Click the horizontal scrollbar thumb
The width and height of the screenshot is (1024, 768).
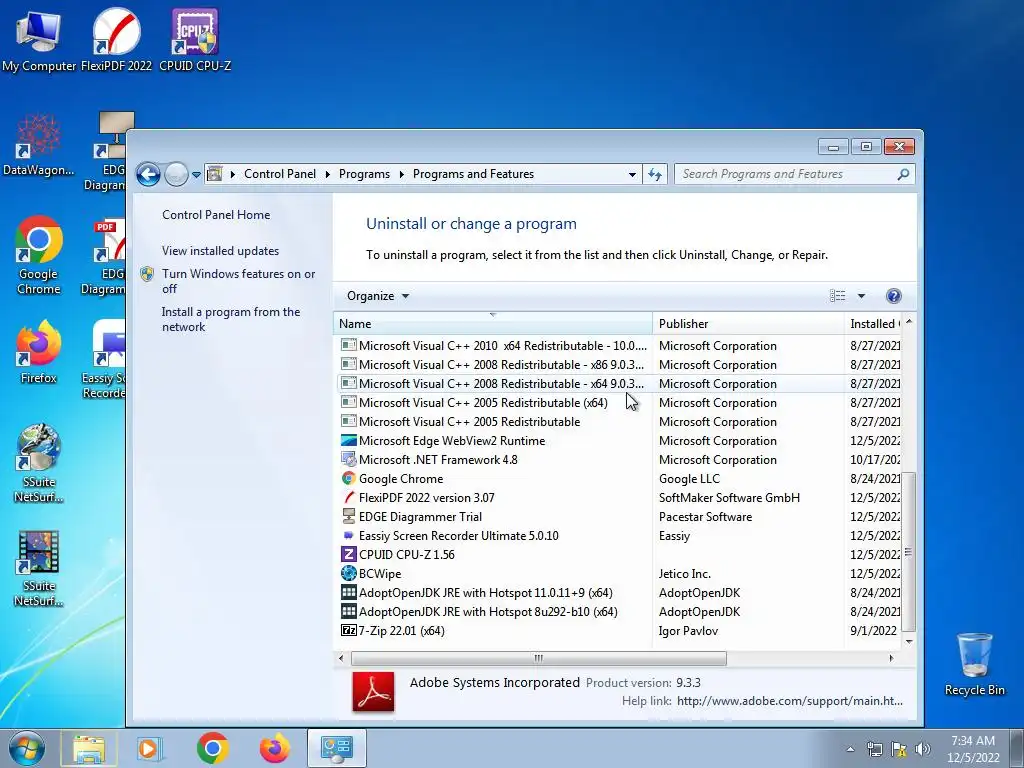pos(539,658)
